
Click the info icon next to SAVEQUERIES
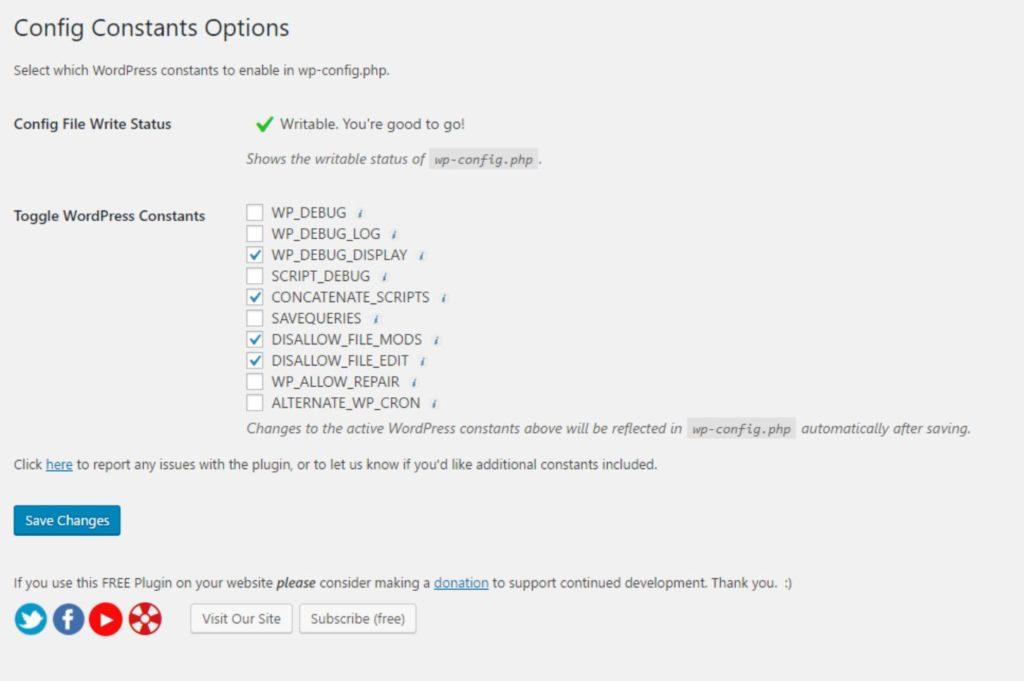pyautogui.click(x=376, y=319)
